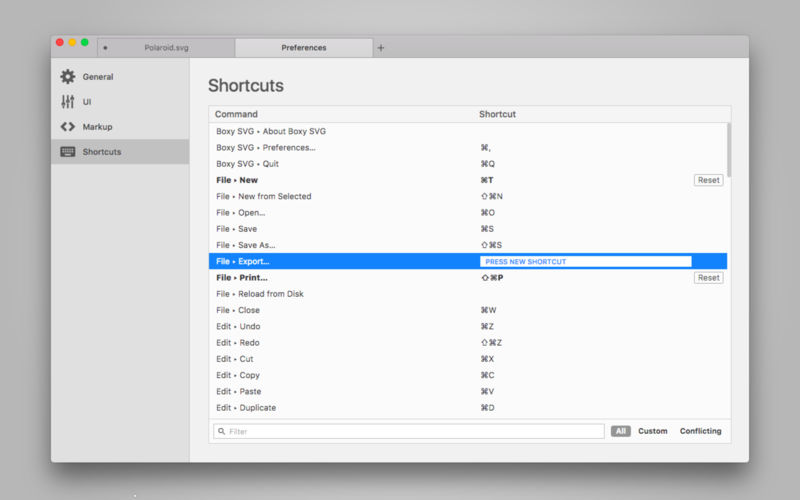Viewport: 800px width, 500px height.
Task: Select the Preferences tab
Action: 303,48
